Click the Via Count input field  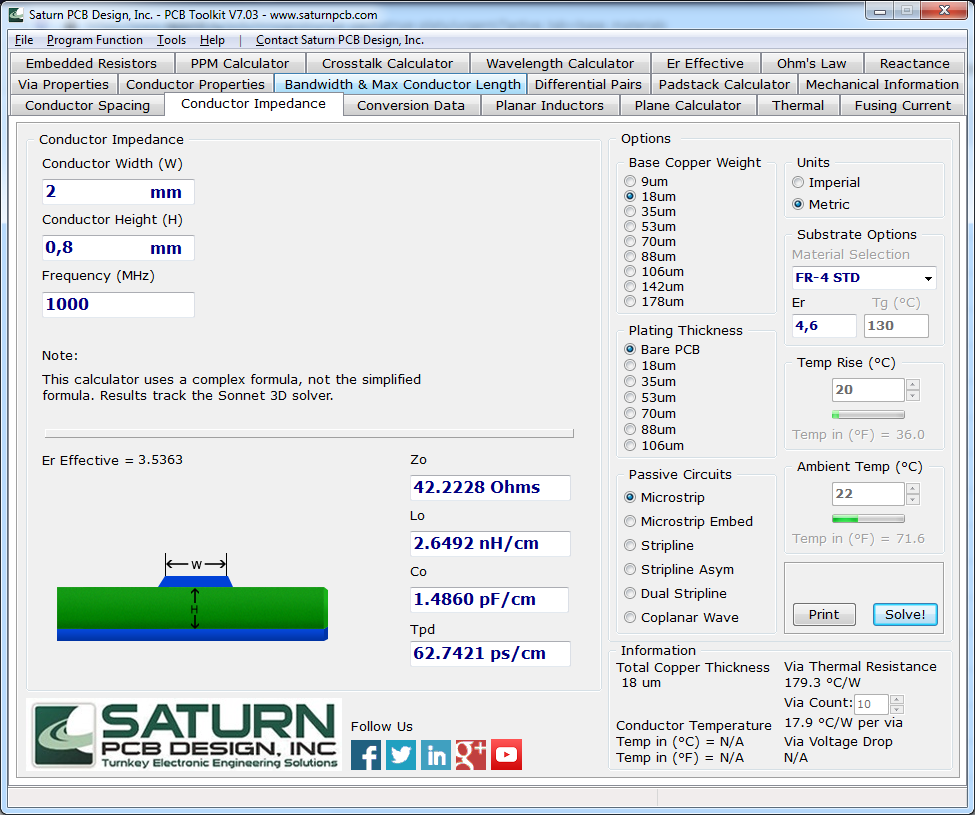[x=871, y=704]
